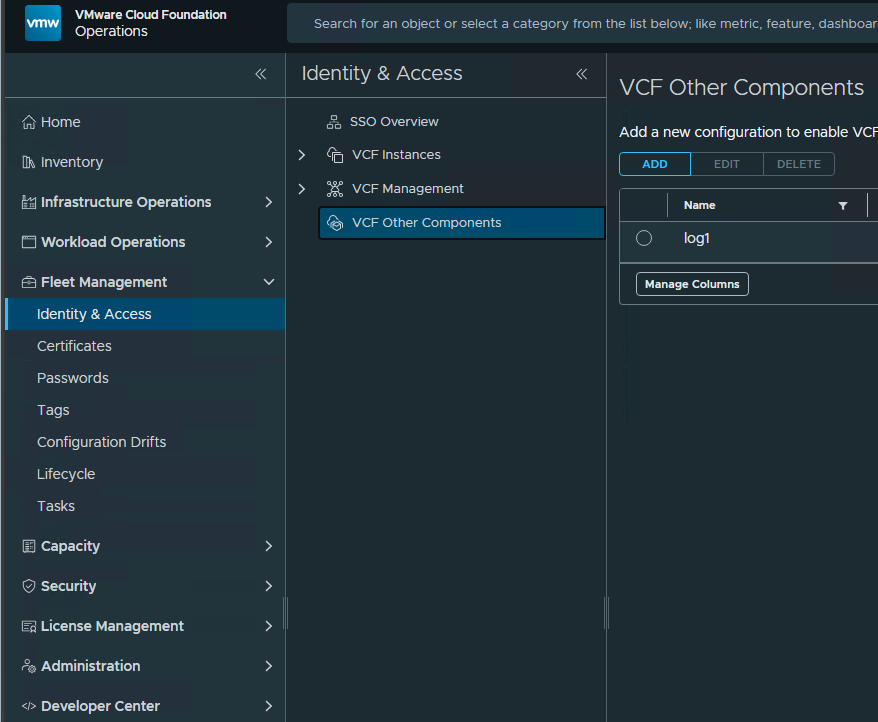Click the Manage Columns button

click(x=692, y=284)
